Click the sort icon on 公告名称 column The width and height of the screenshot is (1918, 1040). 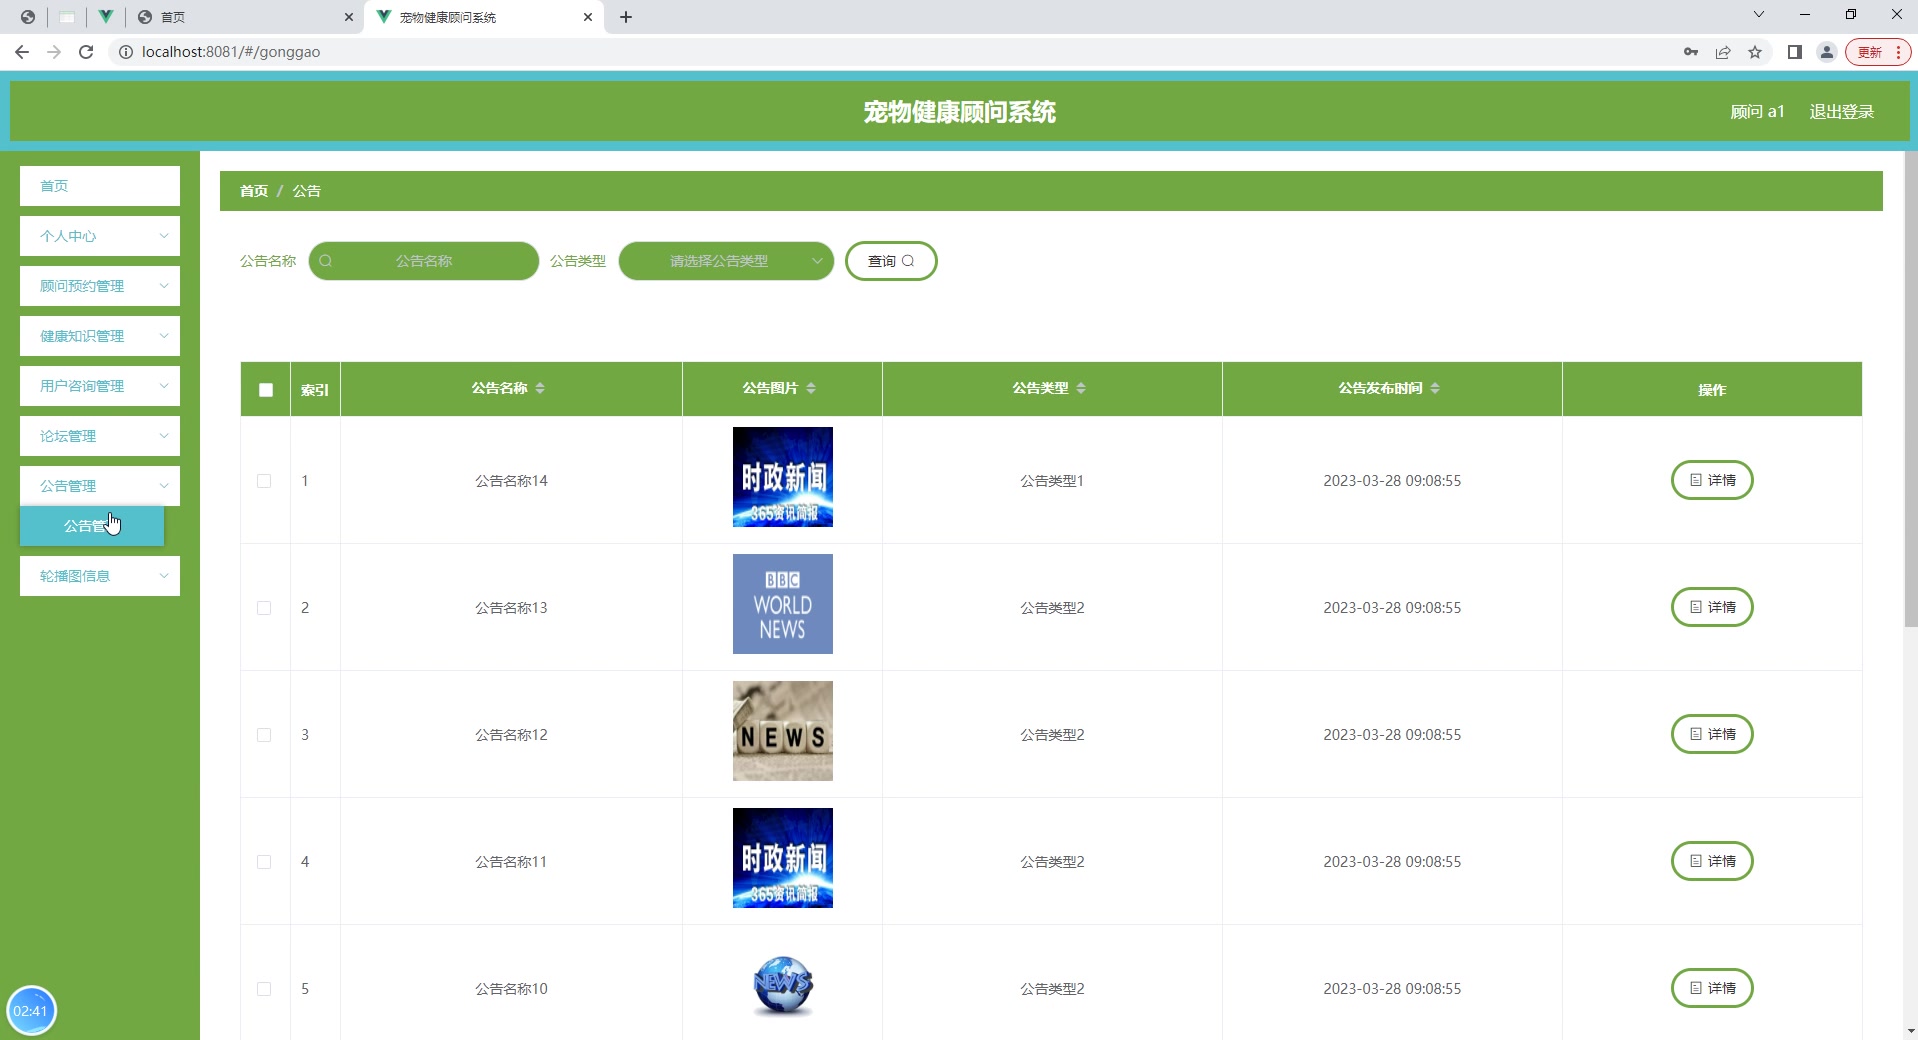[540, 389]
